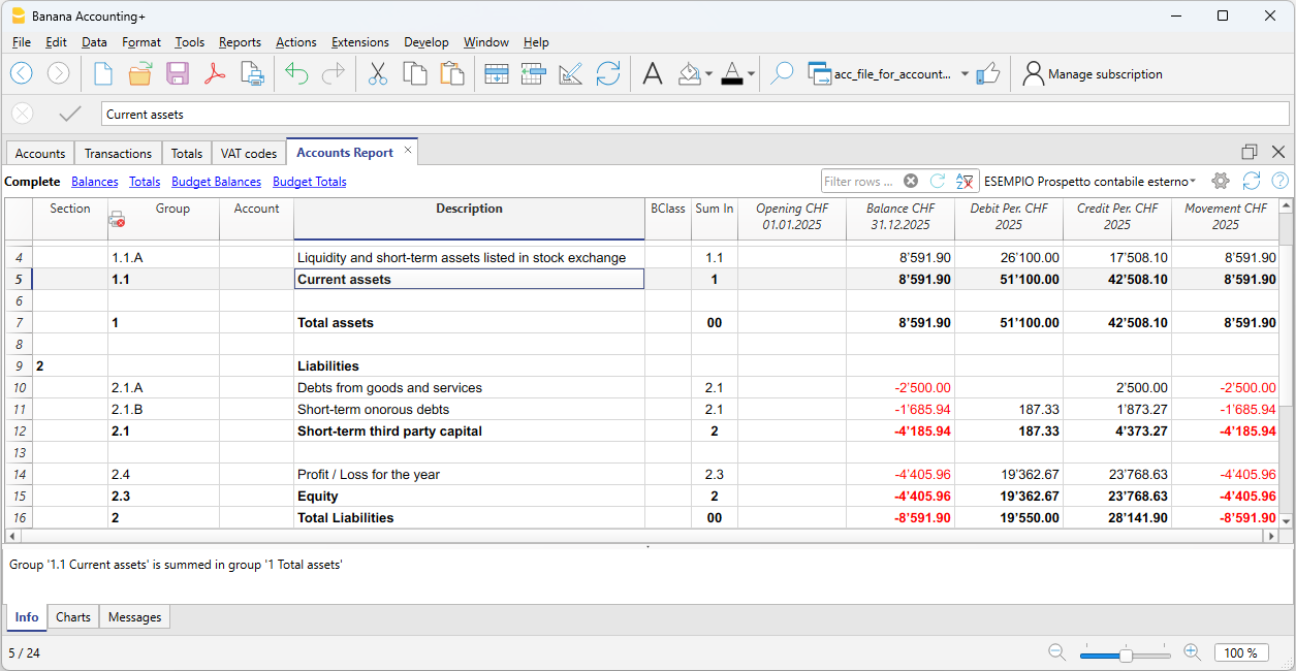
Task: Open the ESEMPIO Prospetto contabile esterno dropdown
Action: click(1090, 181)
